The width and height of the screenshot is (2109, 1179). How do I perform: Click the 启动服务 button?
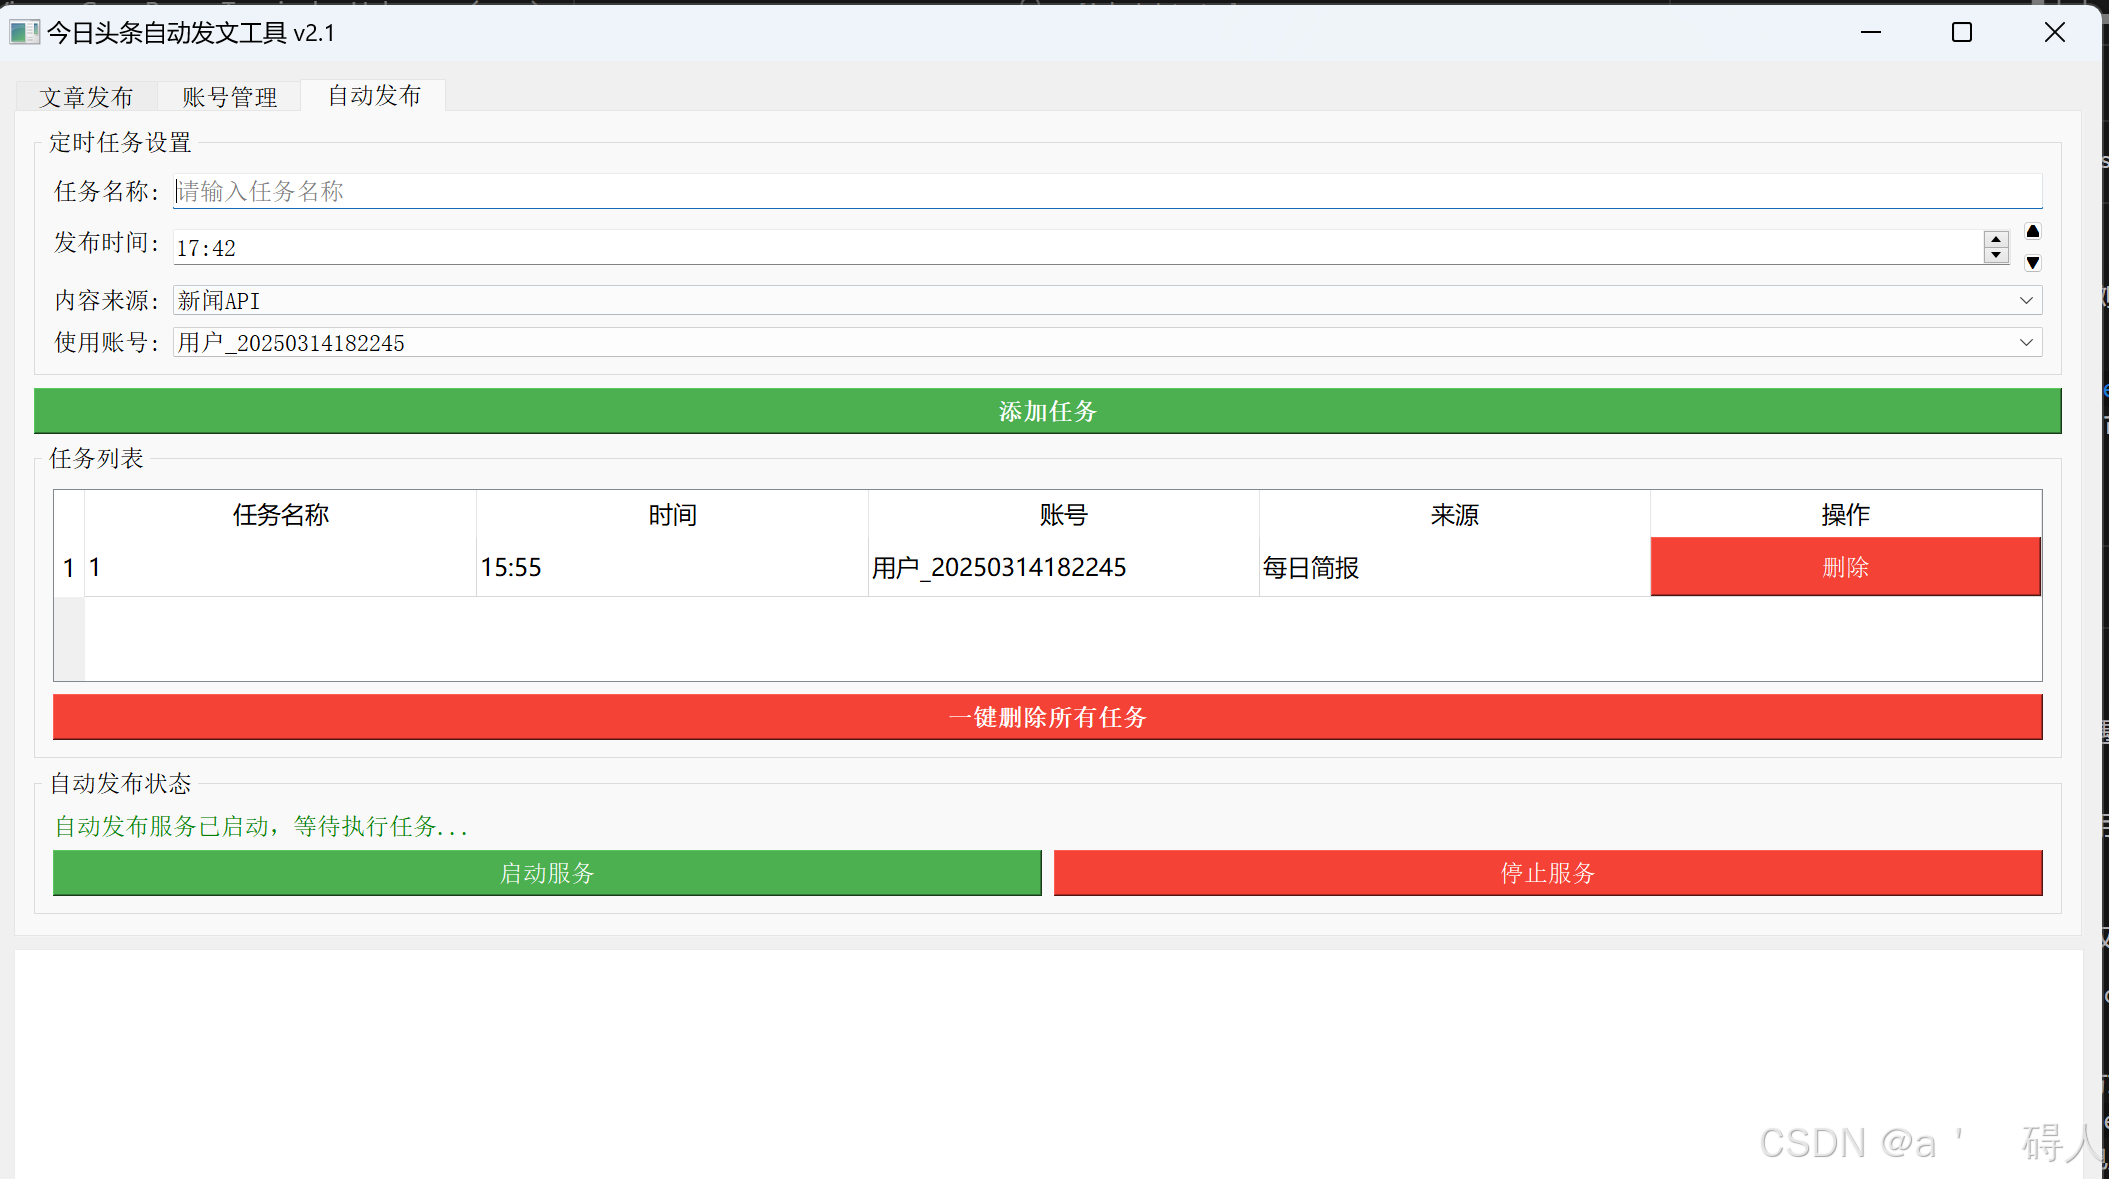click(x=547, y=873)
